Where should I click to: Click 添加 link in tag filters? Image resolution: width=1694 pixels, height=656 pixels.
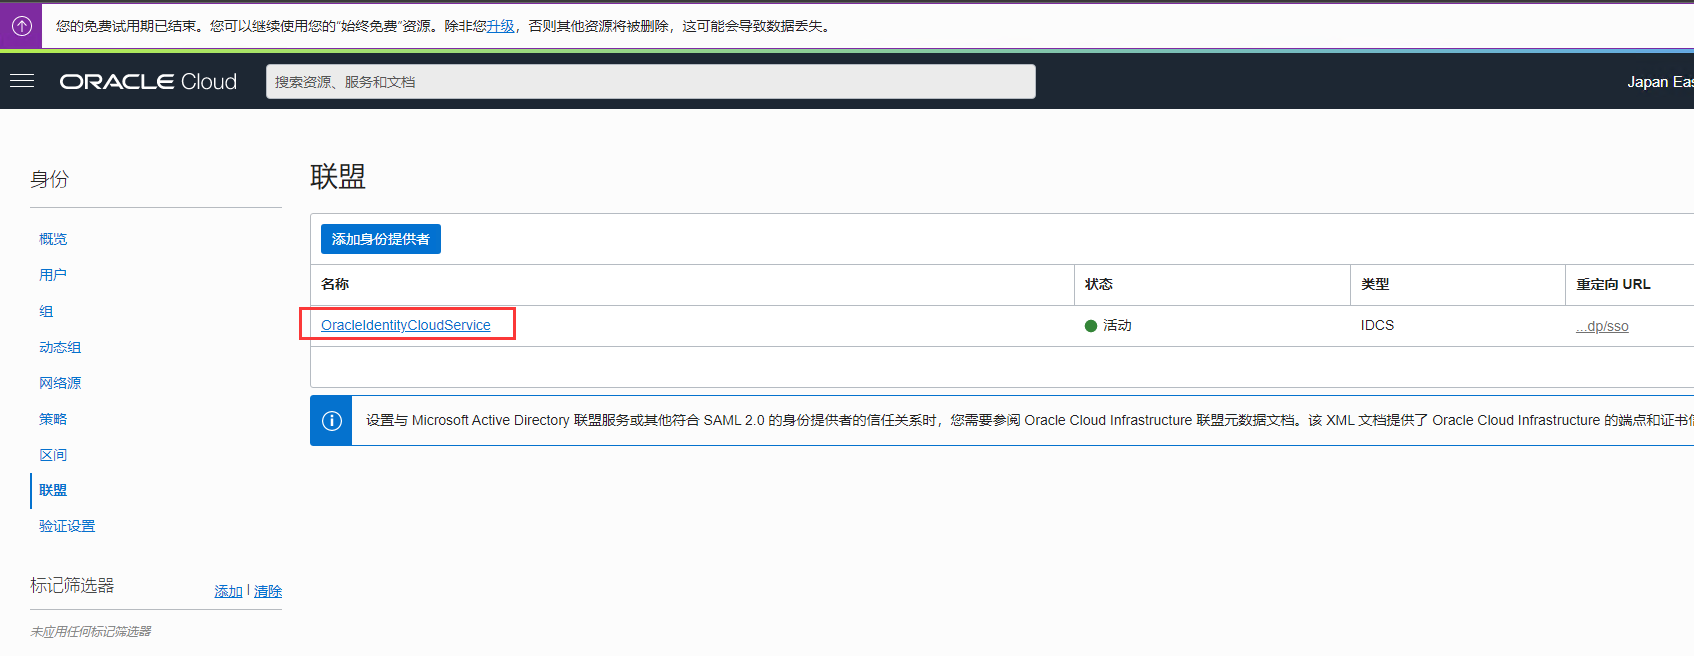228,591
